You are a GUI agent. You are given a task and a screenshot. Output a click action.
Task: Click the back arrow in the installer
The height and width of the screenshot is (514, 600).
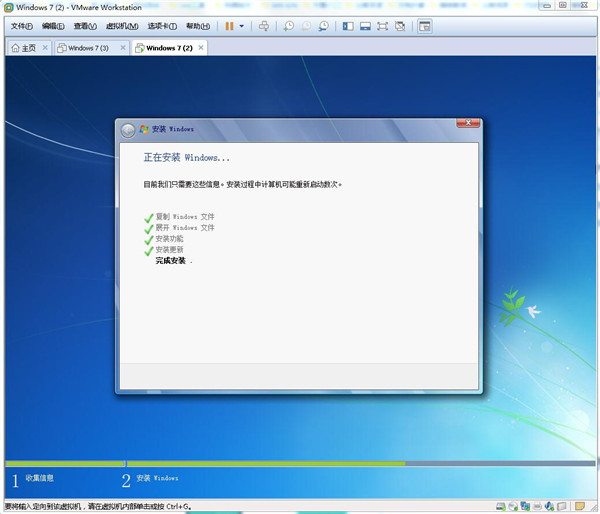(x=128, y=131)
